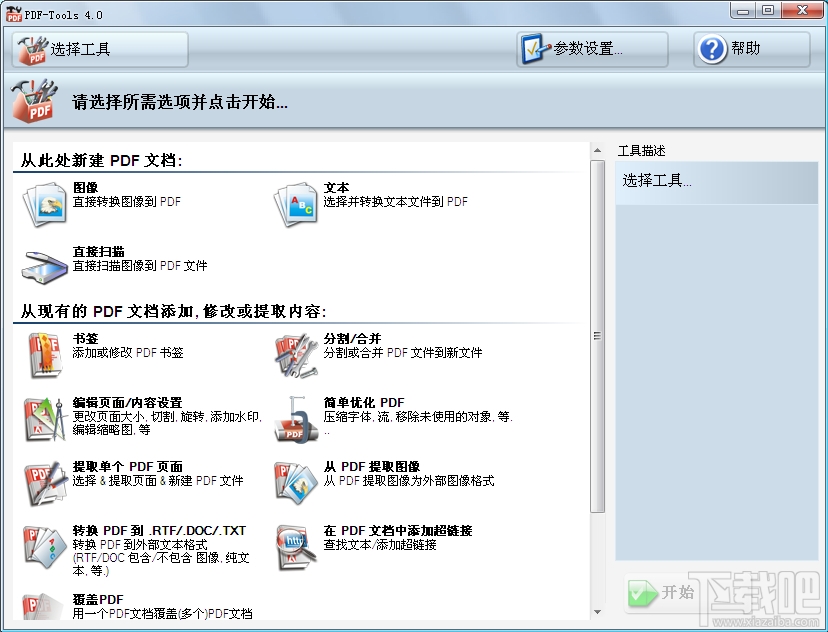Click the tool list scrollbar up arrow
Screen dimensions: 828x632
[x=597, y=150]
